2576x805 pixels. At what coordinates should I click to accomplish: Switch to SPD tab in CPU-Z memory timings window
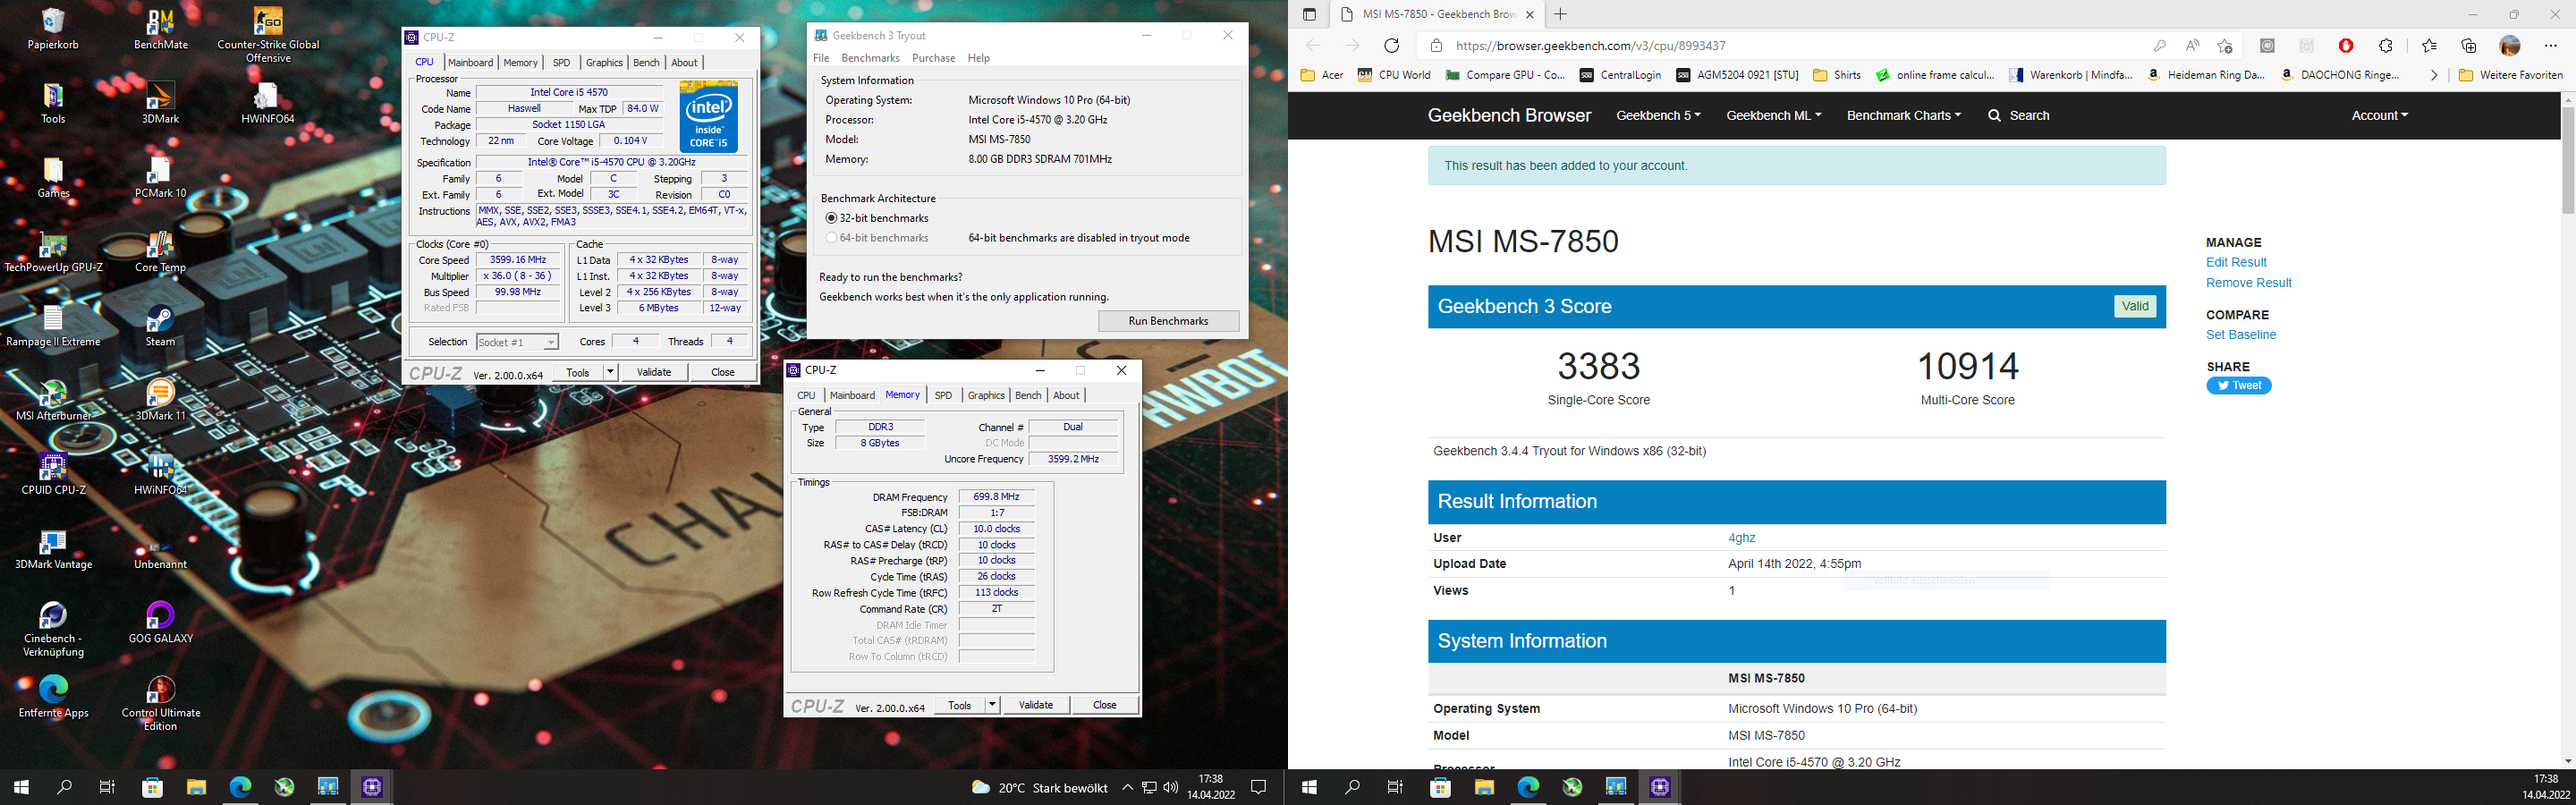943,395
